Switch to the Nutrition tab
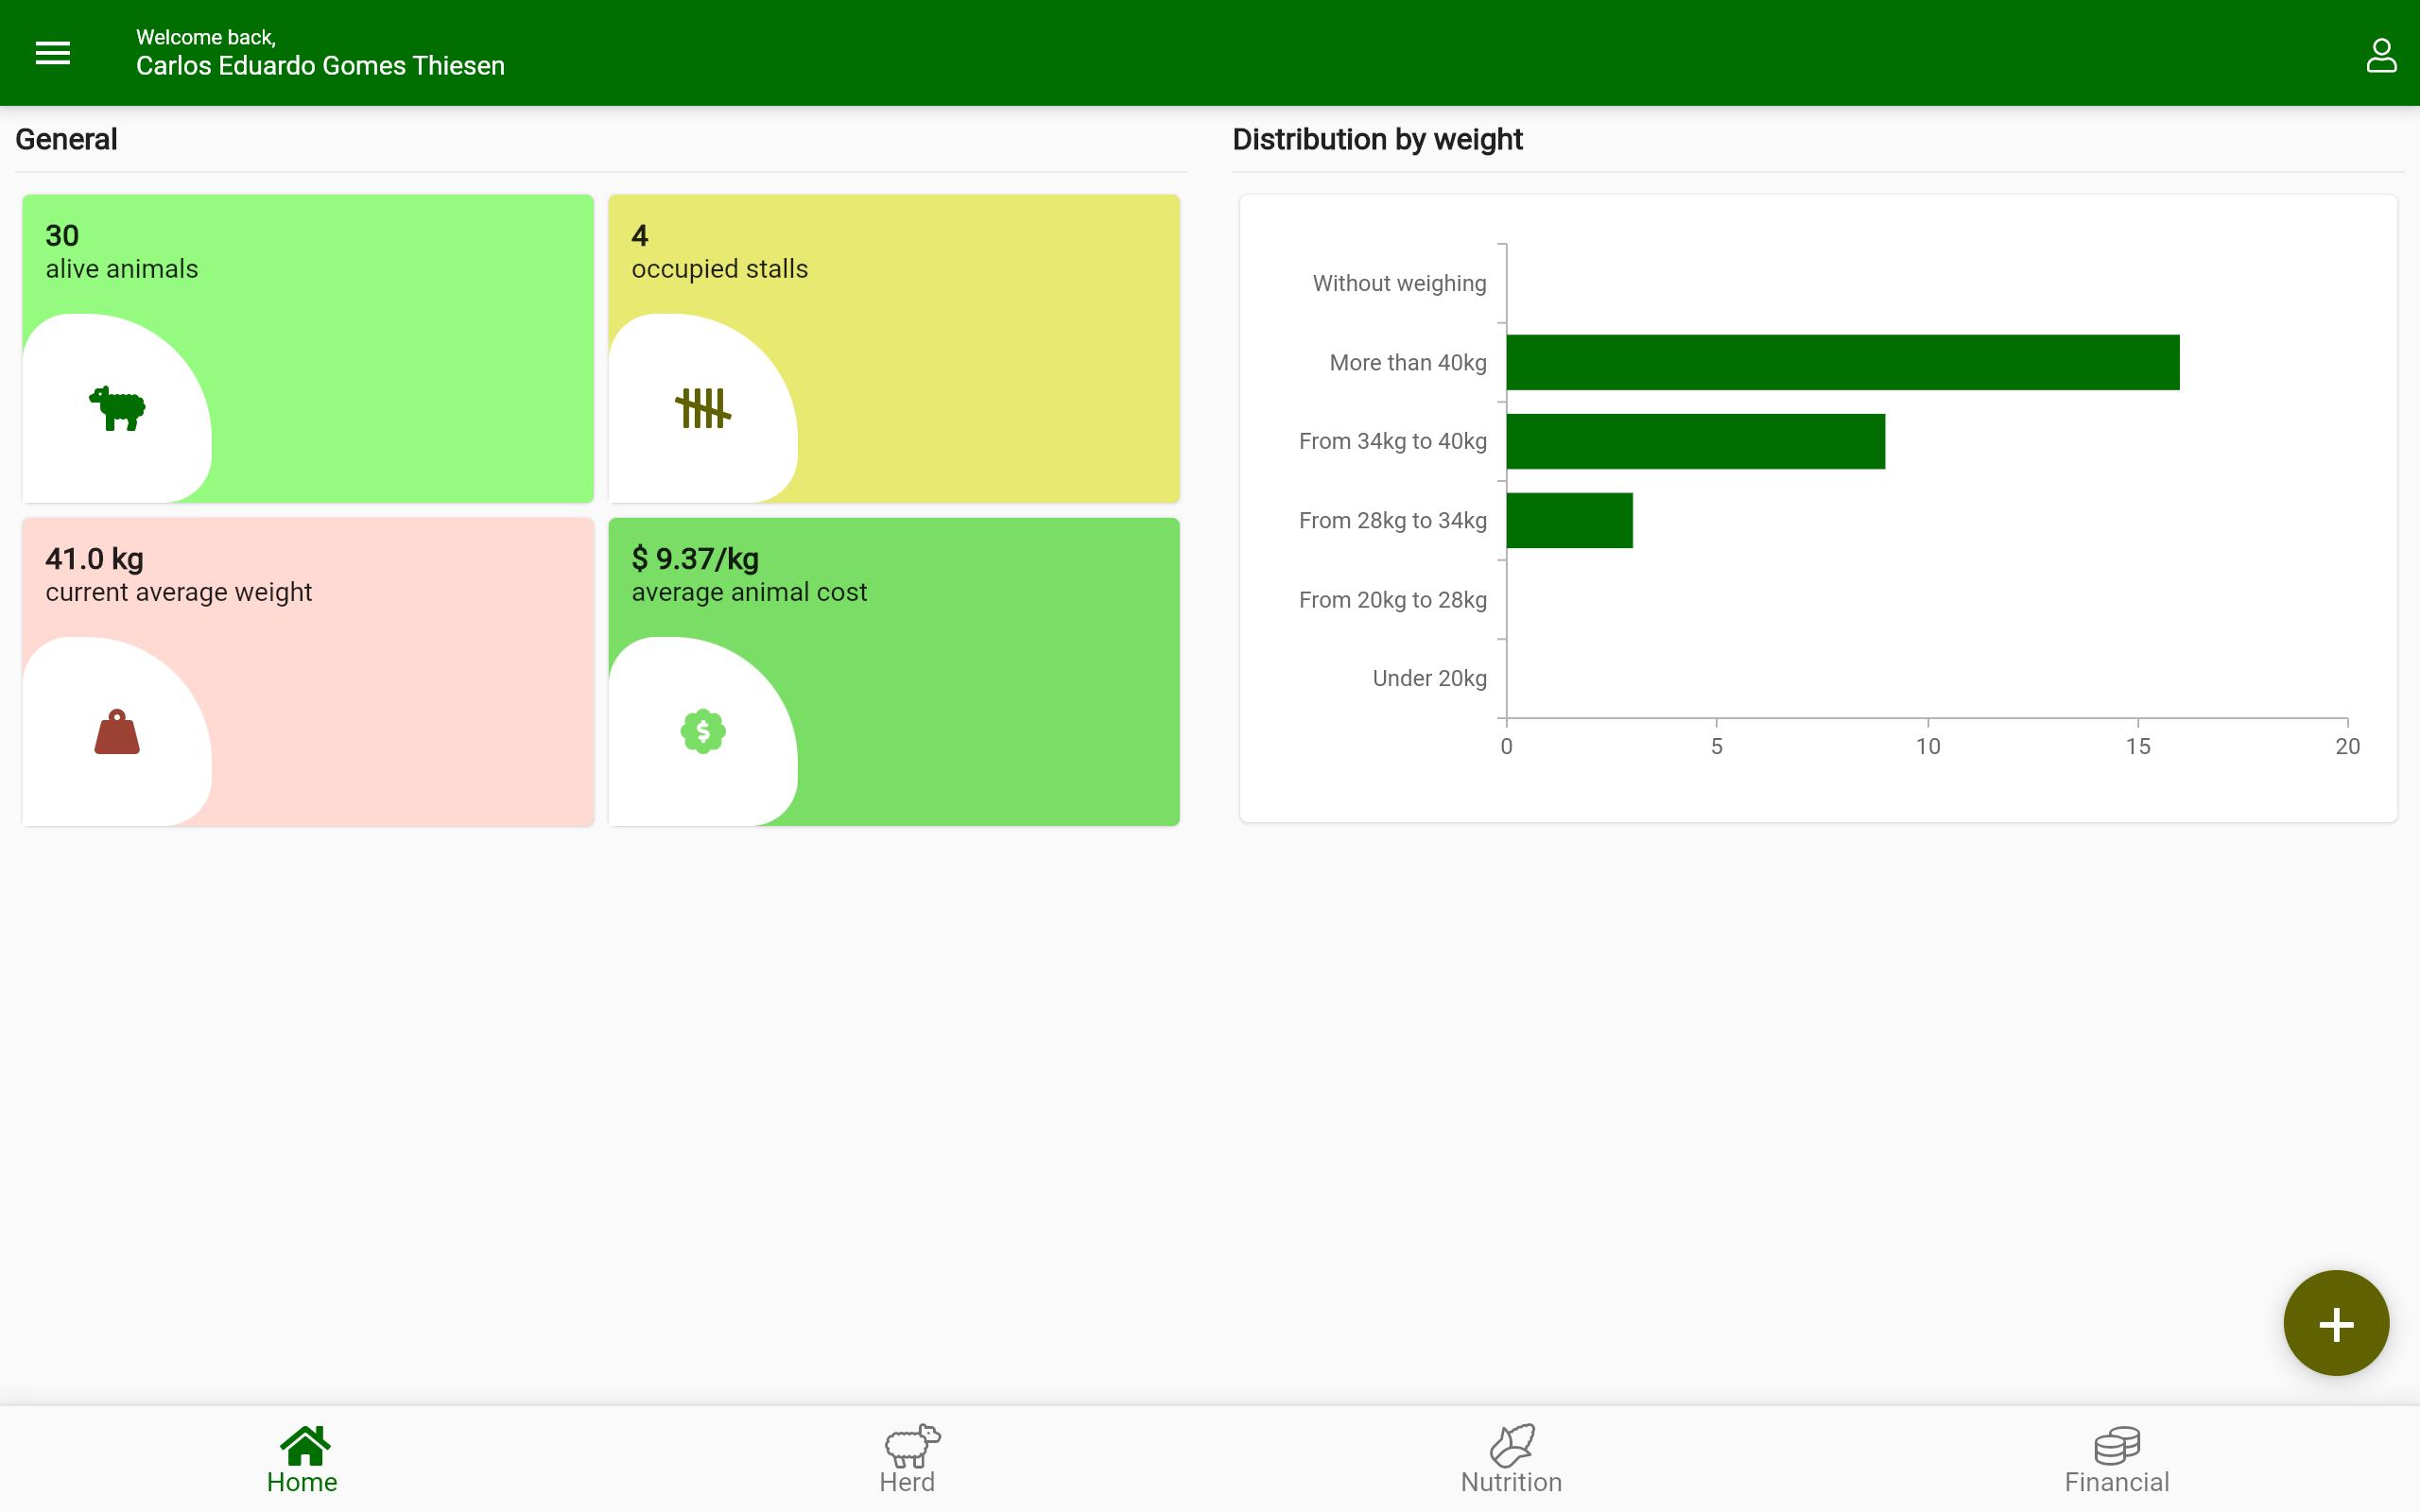The height and width of the screenshot is (1512, 2420). point(1512,1459)
